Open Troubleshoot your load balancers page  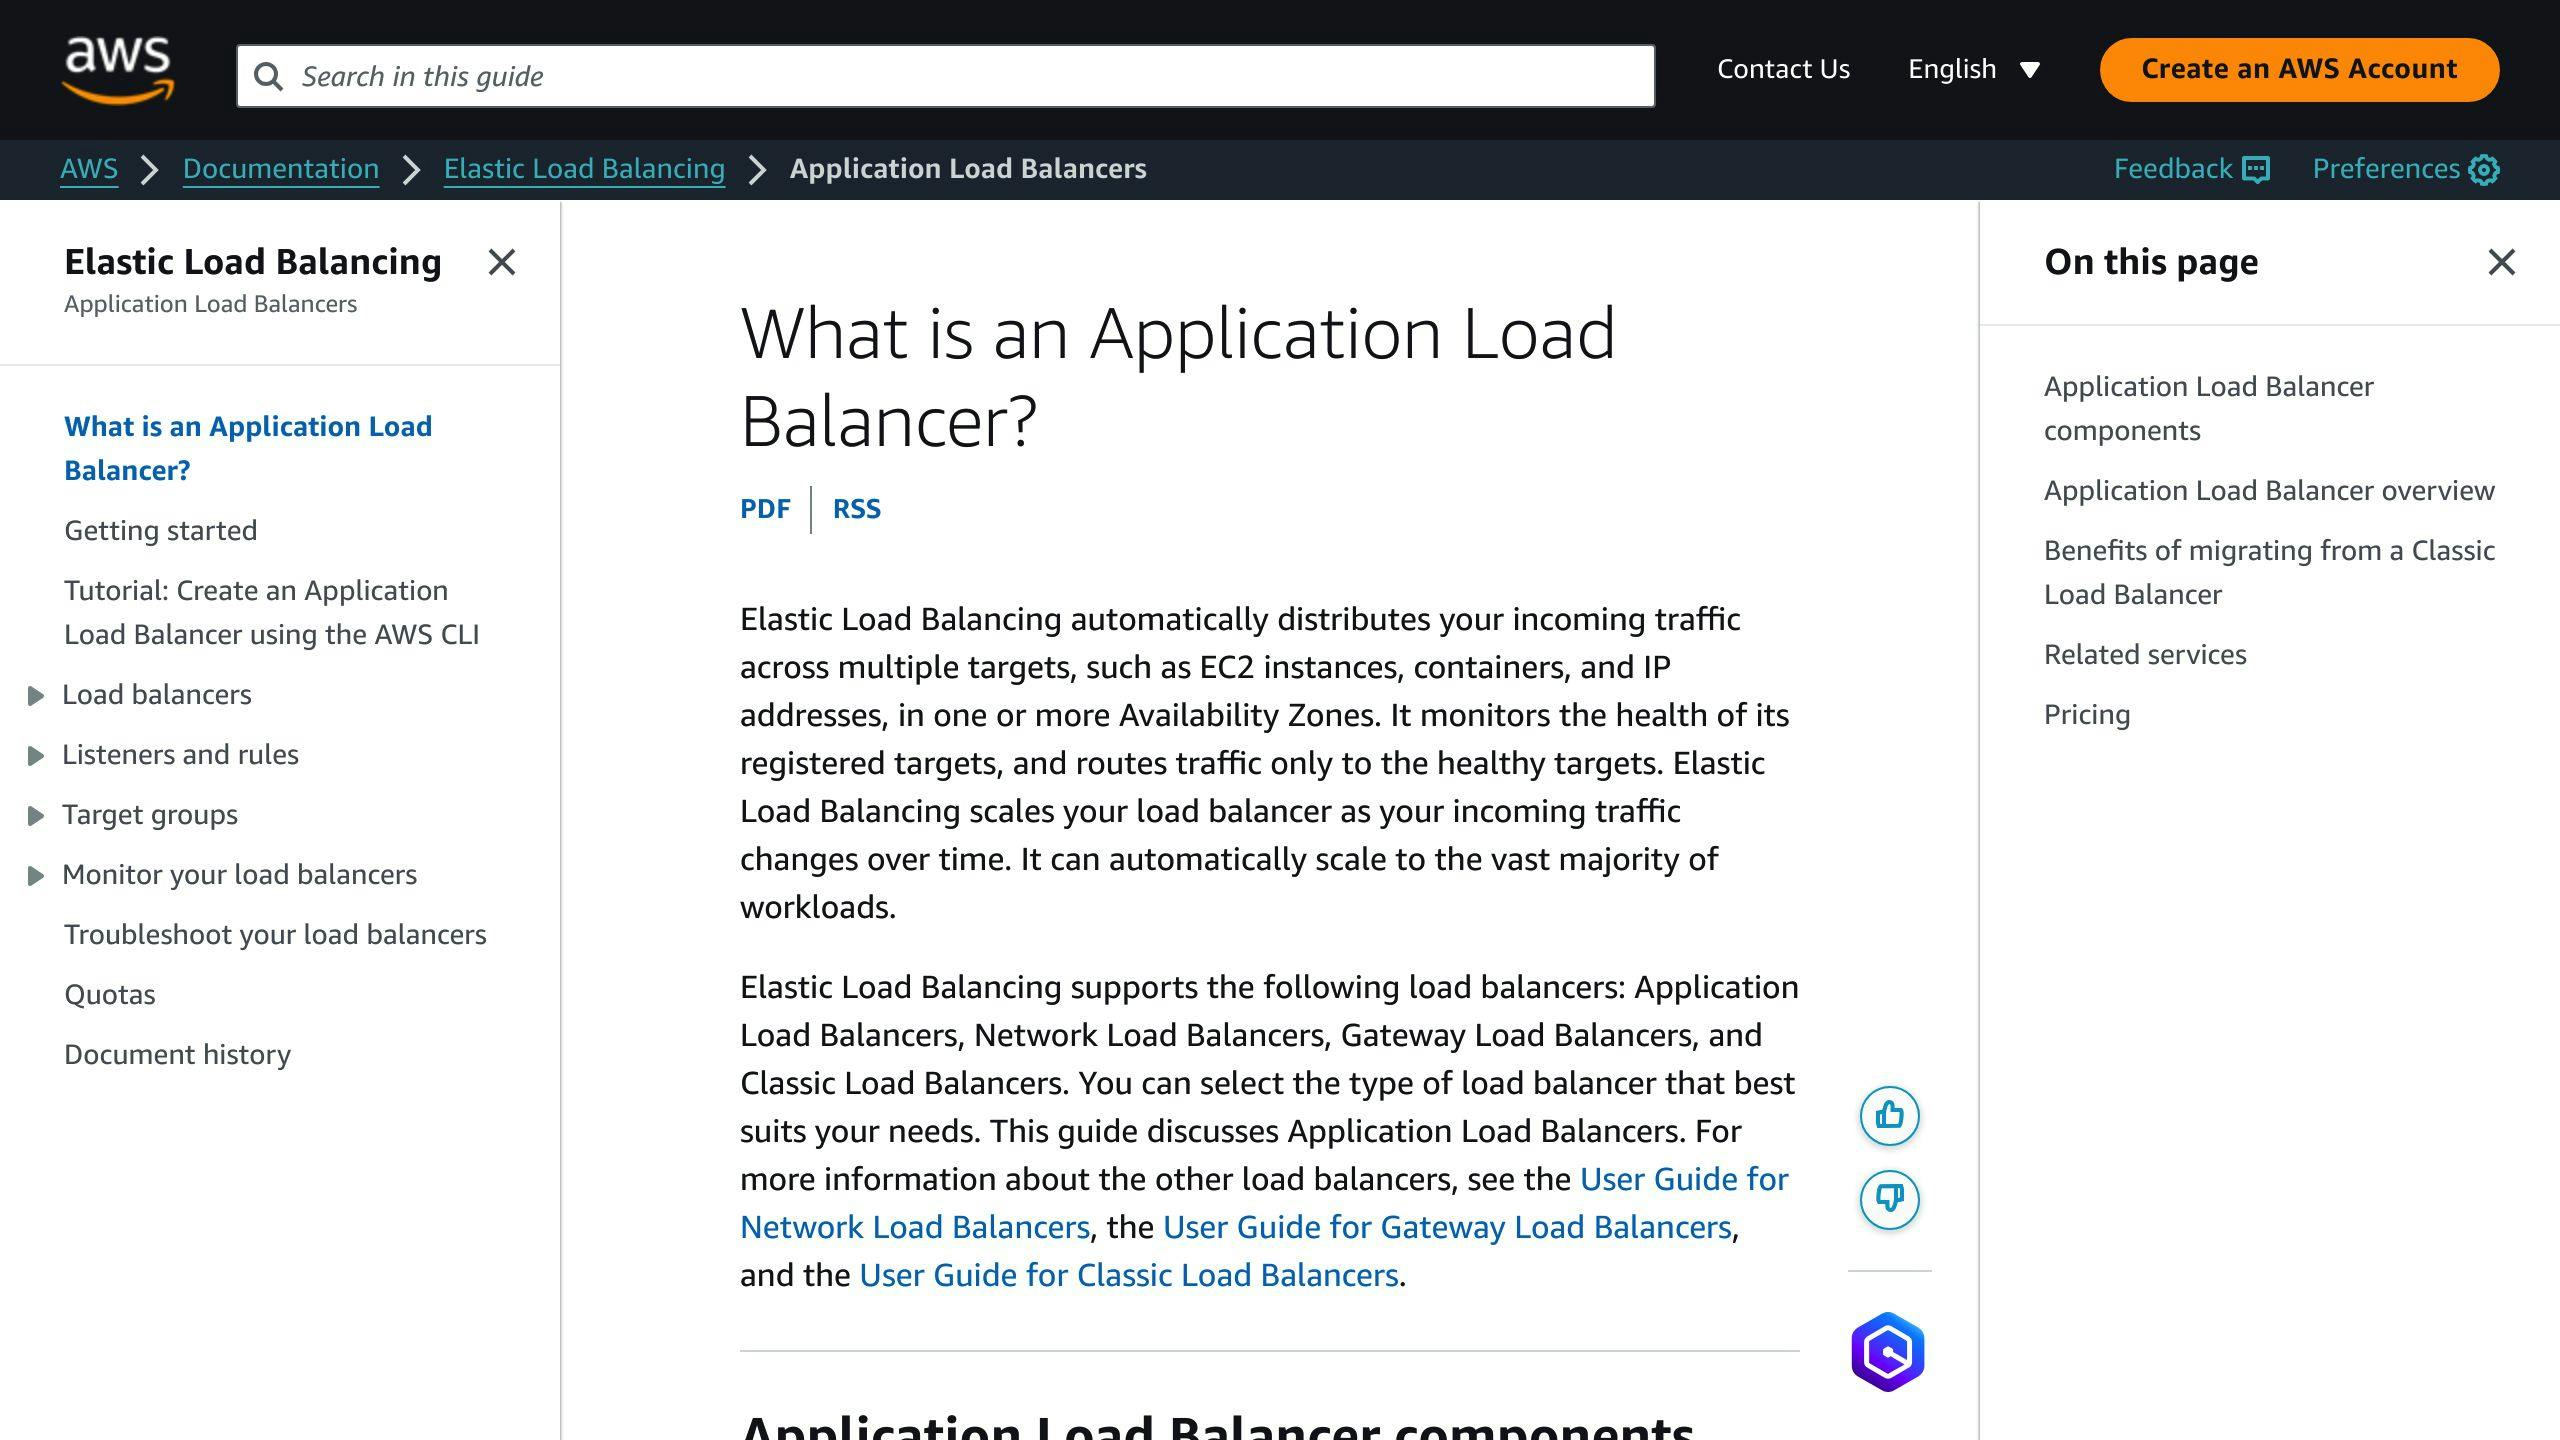pos(275,934)
